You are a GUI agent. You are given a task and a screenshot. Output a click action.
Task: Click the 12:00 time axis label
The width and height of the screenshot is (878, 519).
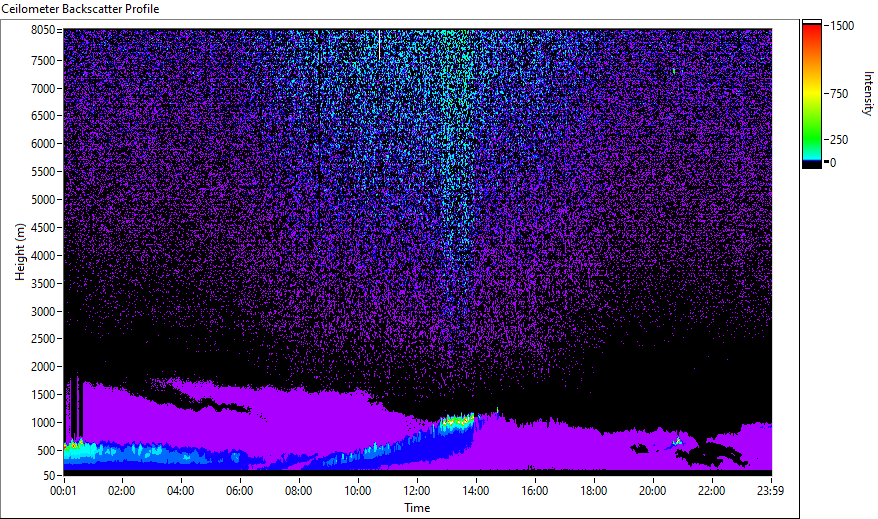click(x=417, y=491)
